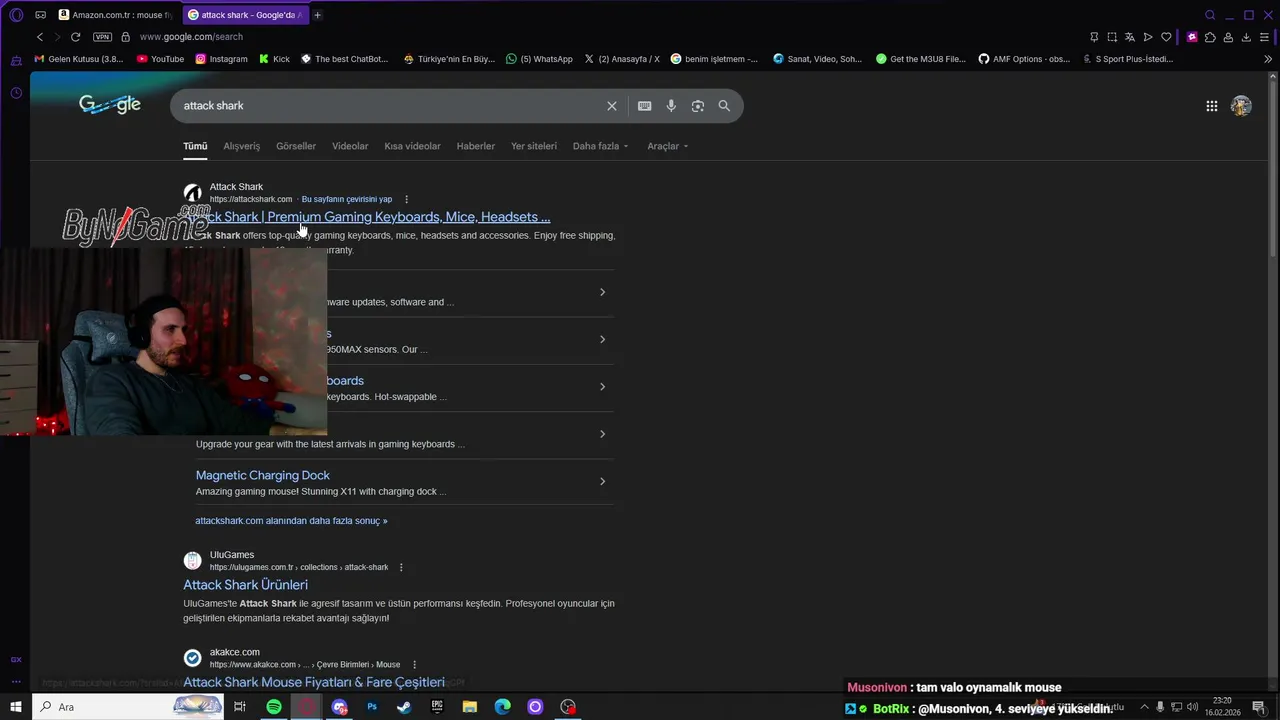Open File Explorer from the taskbar
Screen dimensions: 1280x720
(470, 707)
